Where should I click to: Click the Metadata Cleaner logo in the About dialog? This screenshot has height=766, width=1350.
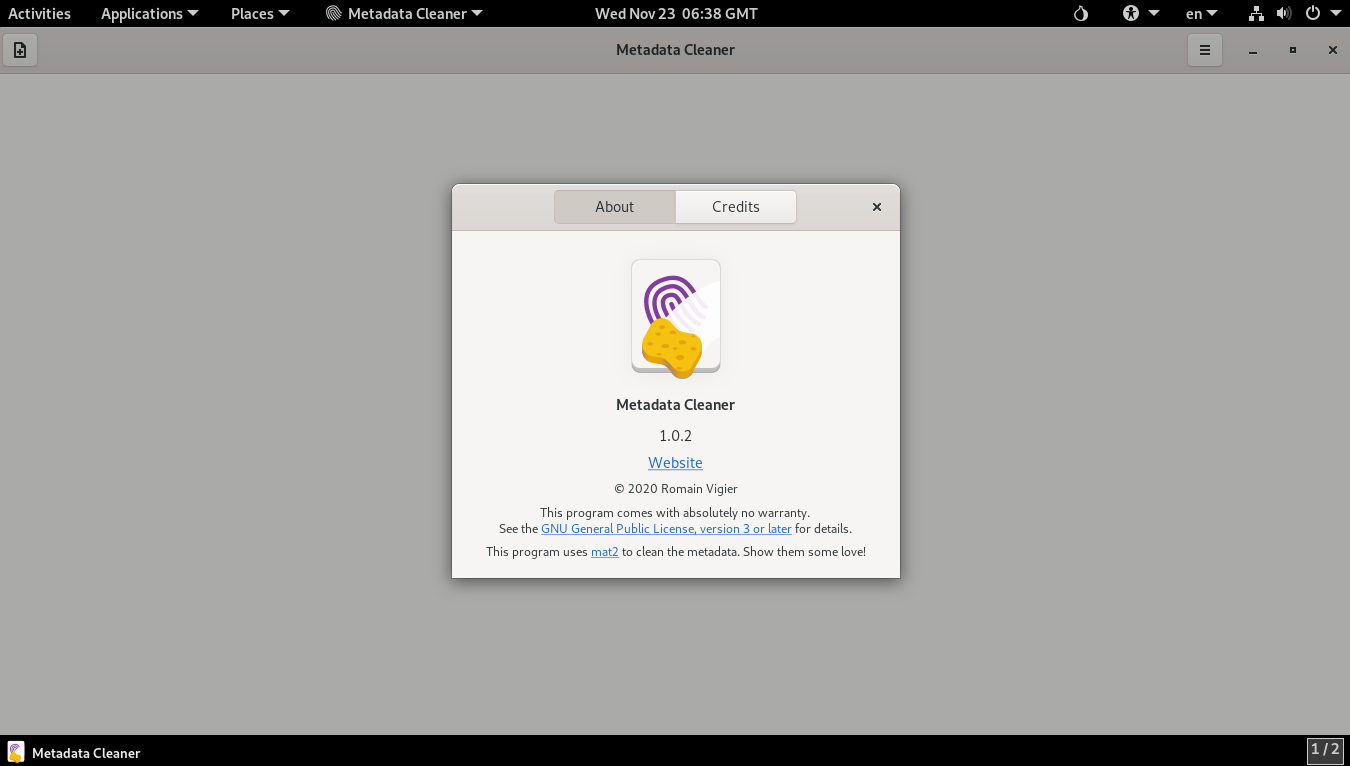point(675,315)
